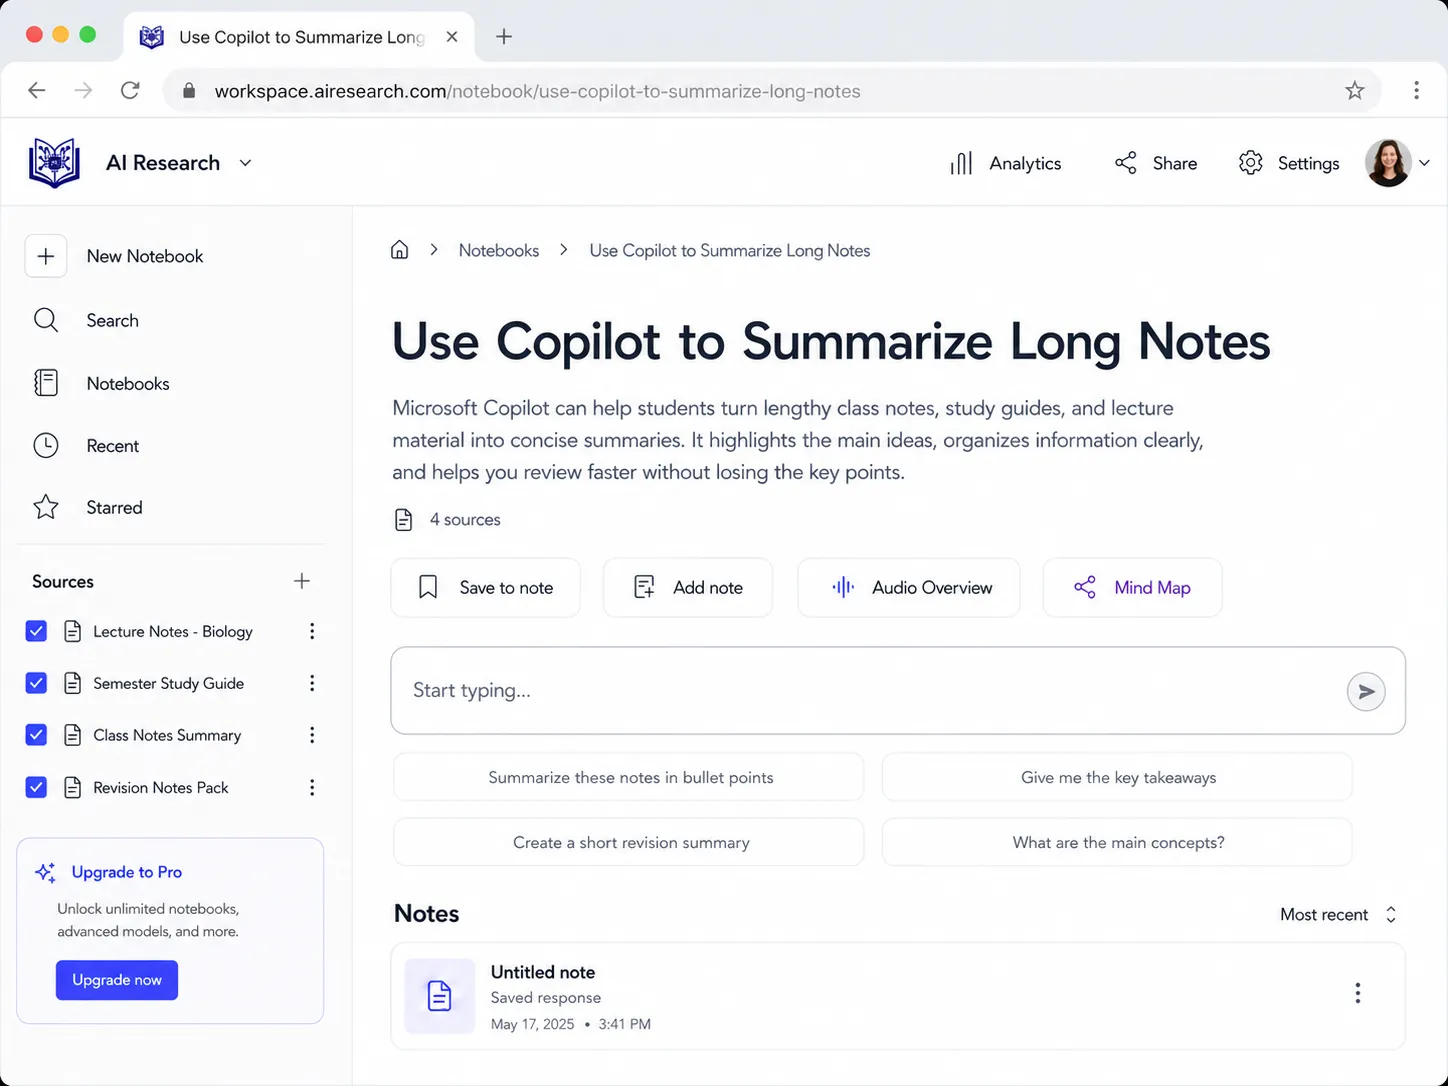The image size is (1448, 1086).
Task: Uncheck the Lecture Notes - Biology source
Action: pos(36,631)
